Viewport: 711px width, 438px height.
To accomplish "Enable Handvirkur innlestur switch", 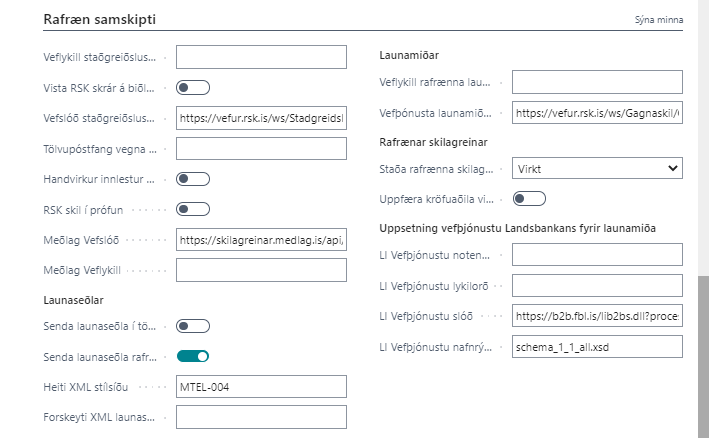I will click(x=193, y=179).
